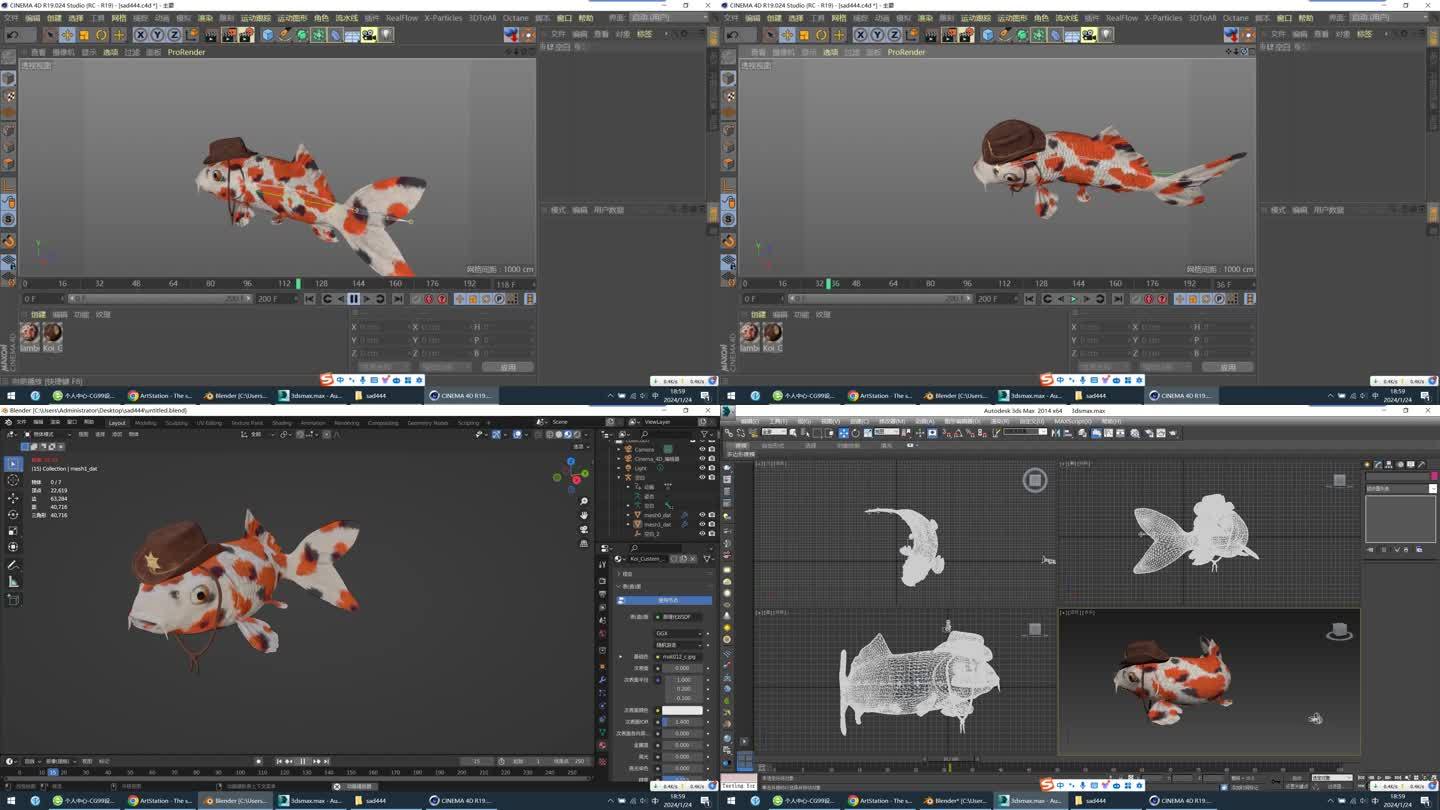Open ProRender menu in Cinema 4D window showing 118 F
Image resolution: width=1440 pixels, height=810 pixels.
[x=186, y=52]
